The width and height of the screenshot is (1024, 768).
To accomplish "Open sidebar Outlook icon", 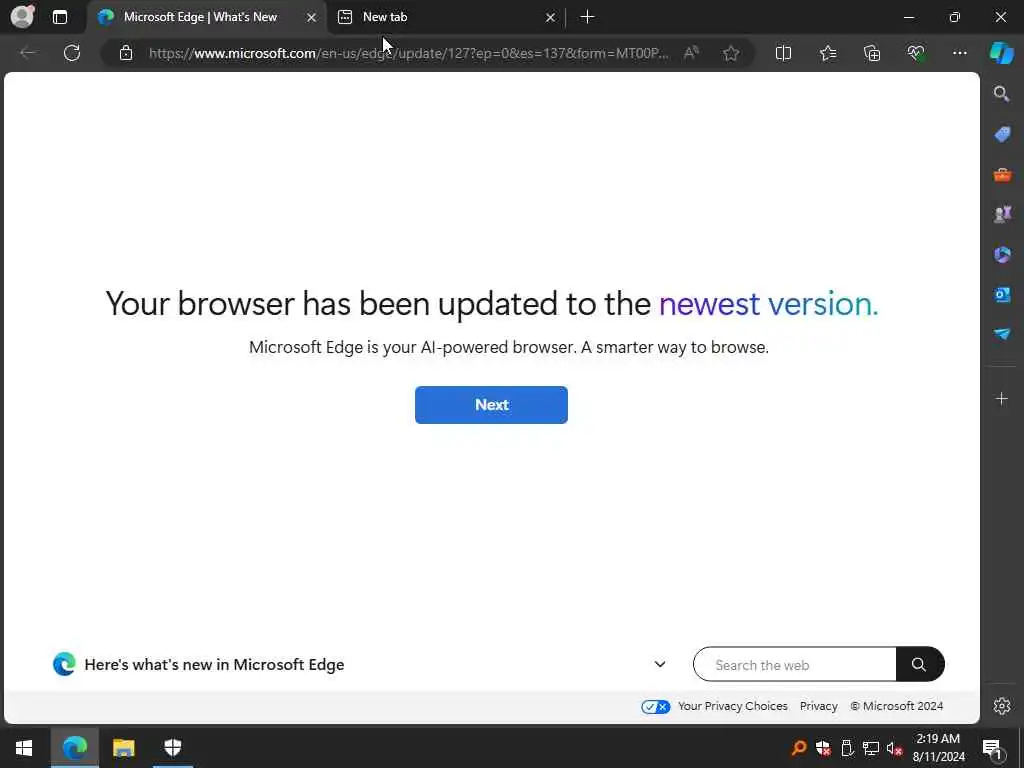I will tap(1002, 295).
